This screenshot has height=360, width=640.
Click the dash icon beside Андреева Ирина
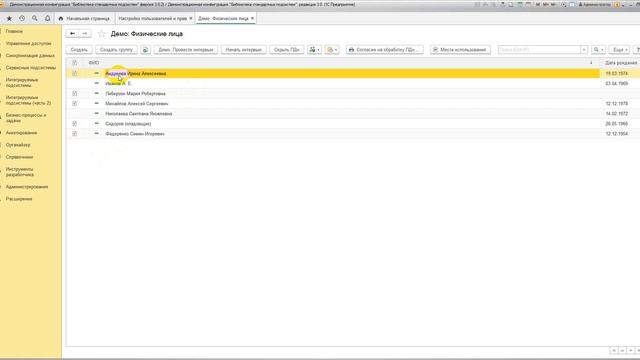click(x=96, y=73)
